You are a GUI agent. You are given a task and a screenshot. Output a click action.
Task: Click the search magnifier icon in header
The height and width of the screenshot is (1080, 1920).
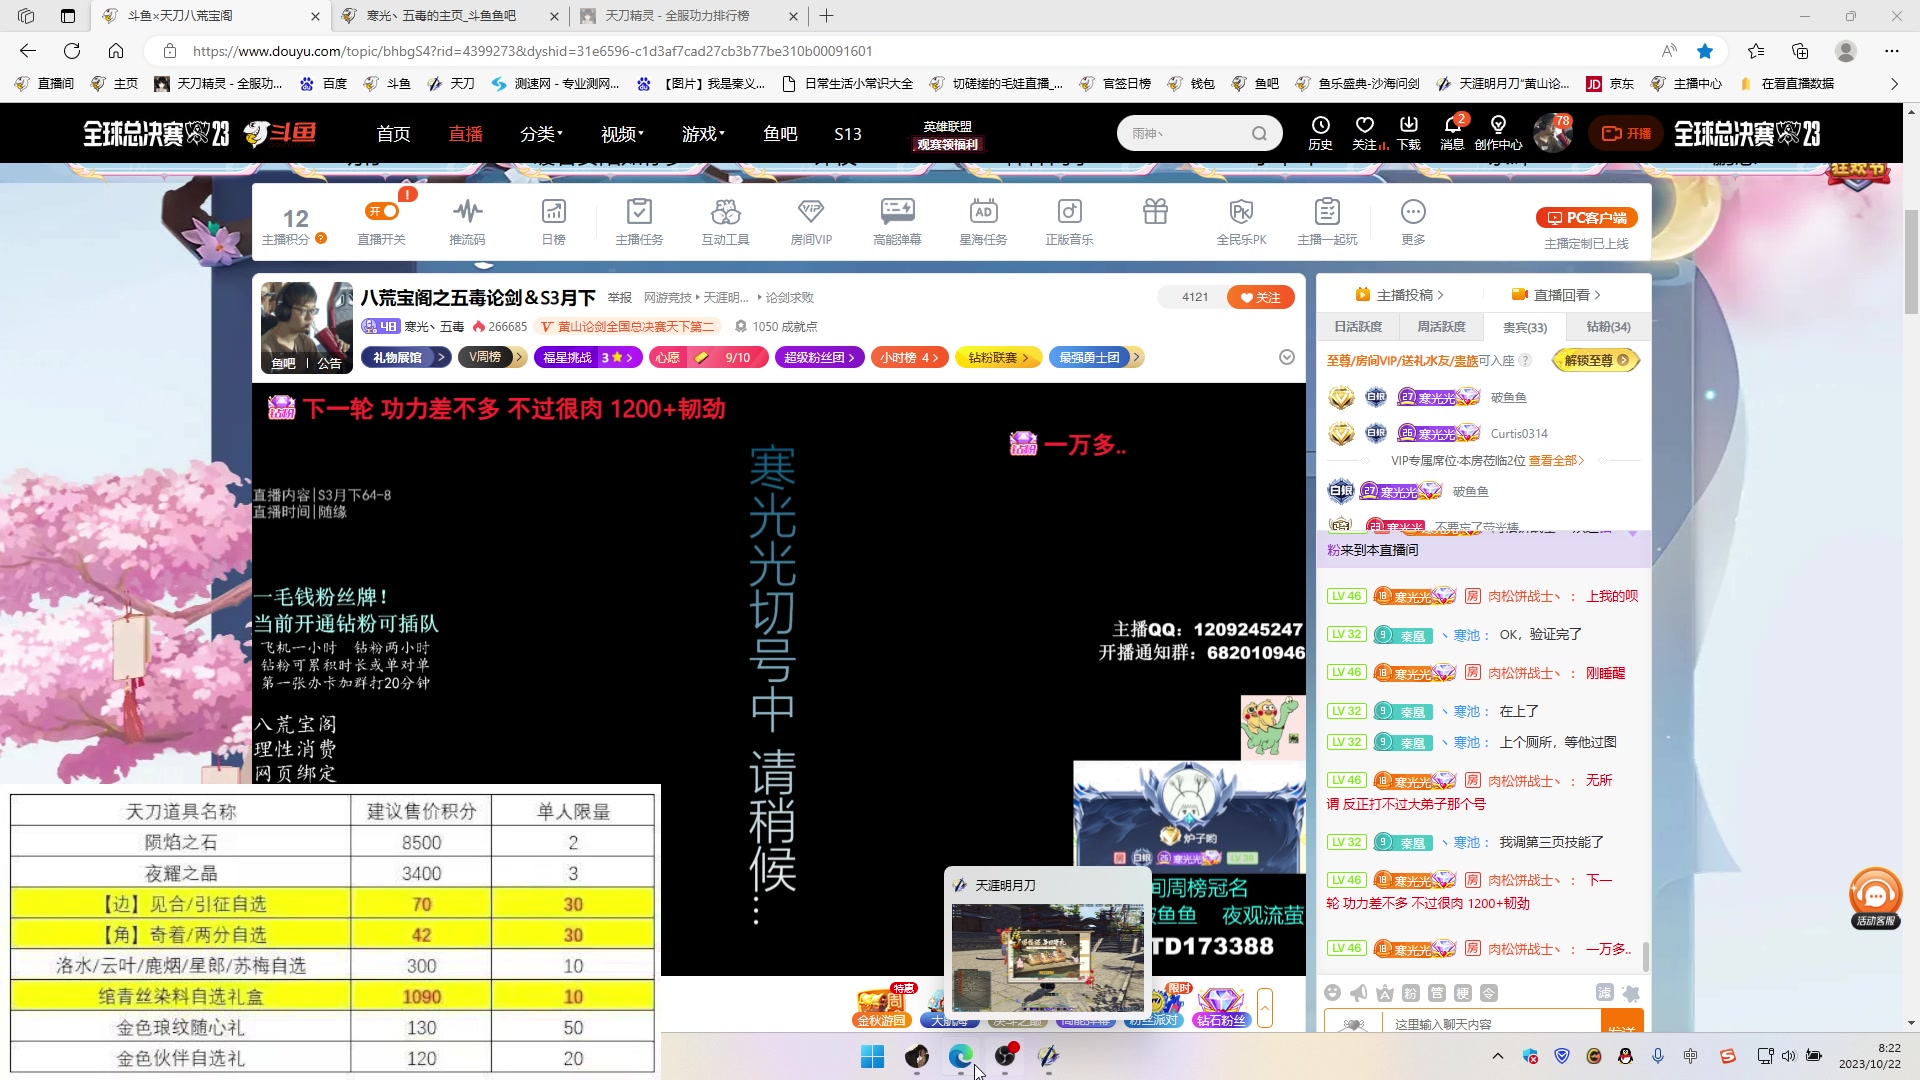(1259, 133)
